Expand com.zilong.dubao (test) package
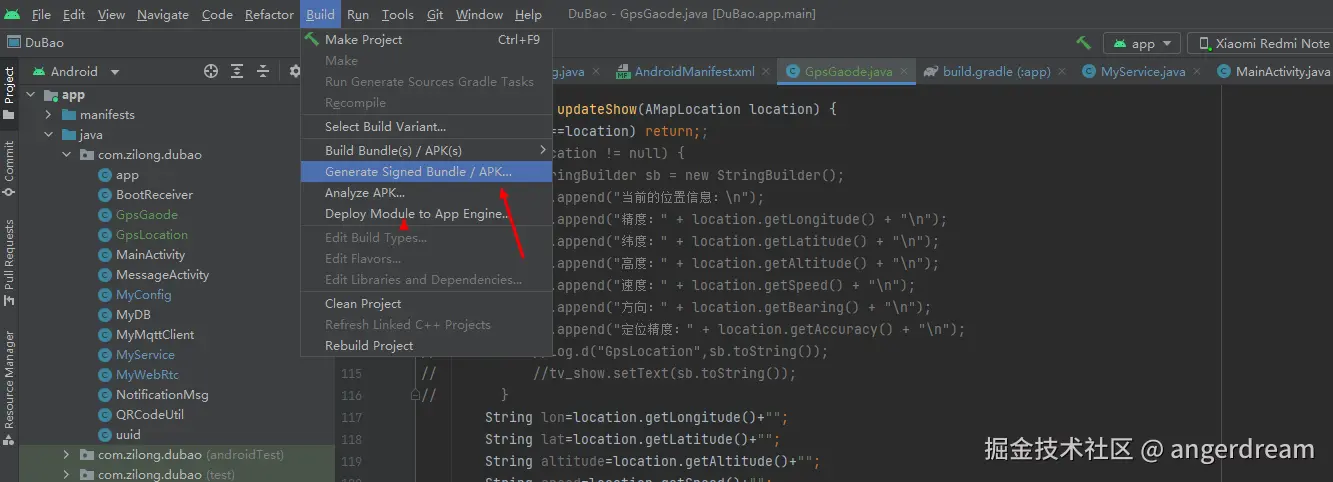The width and height of the screenshot is (1333, 482). coord(66,475)
